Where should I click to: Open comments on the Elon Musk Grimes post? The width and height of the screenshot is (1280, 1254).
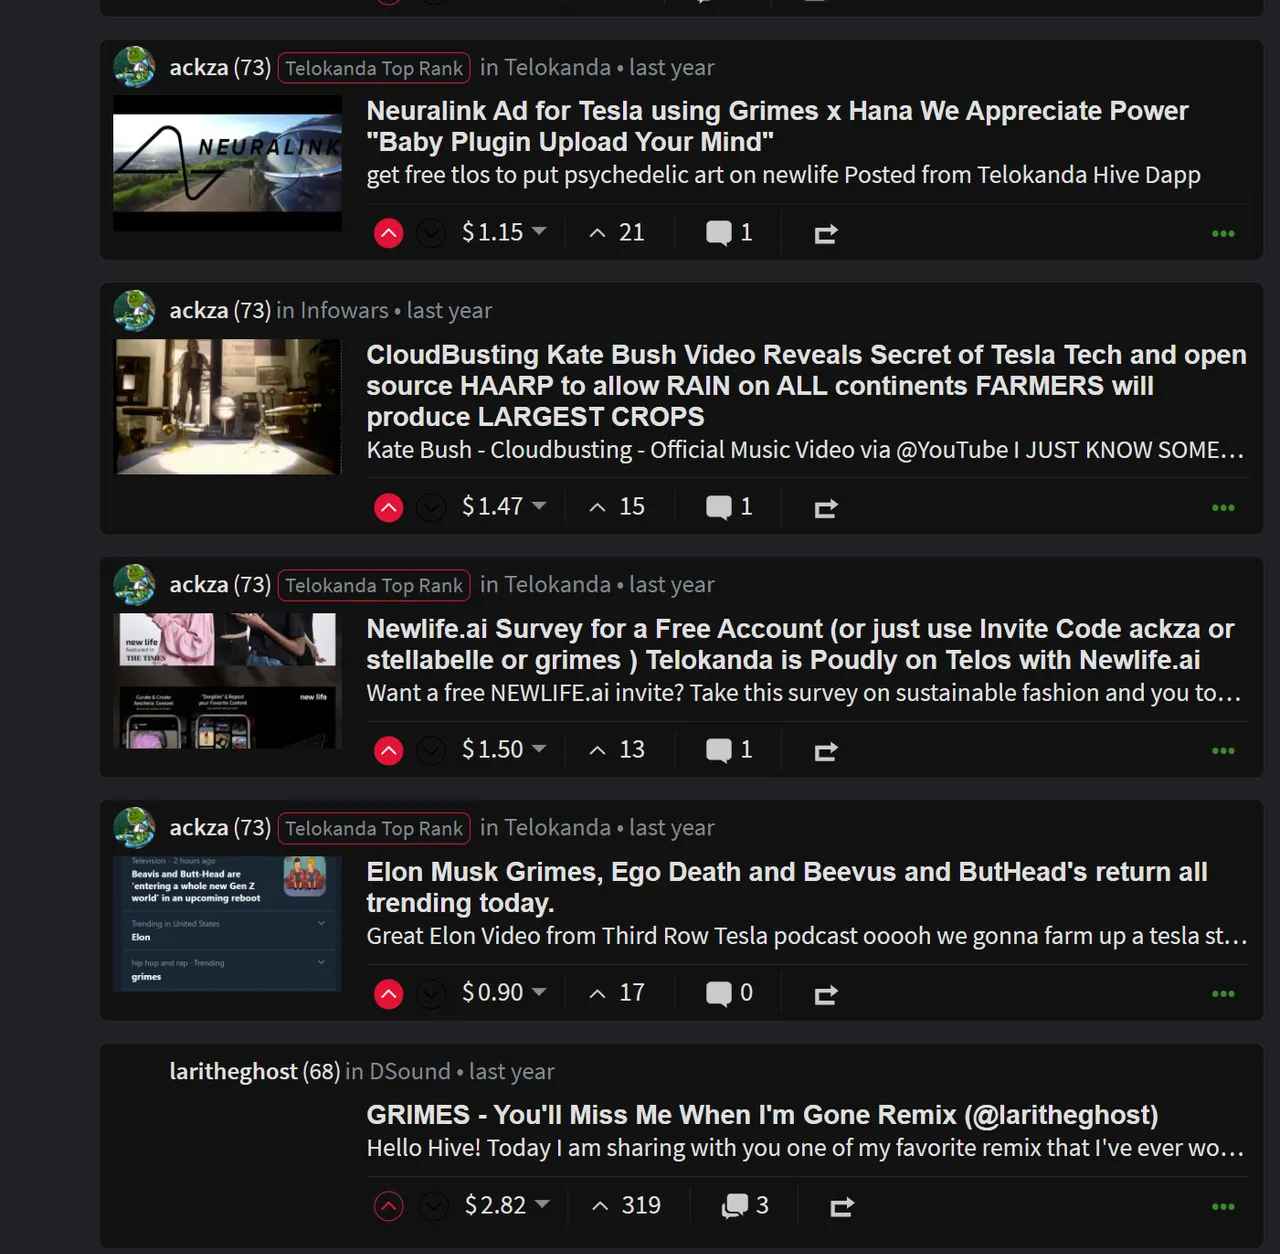[729, 993]
